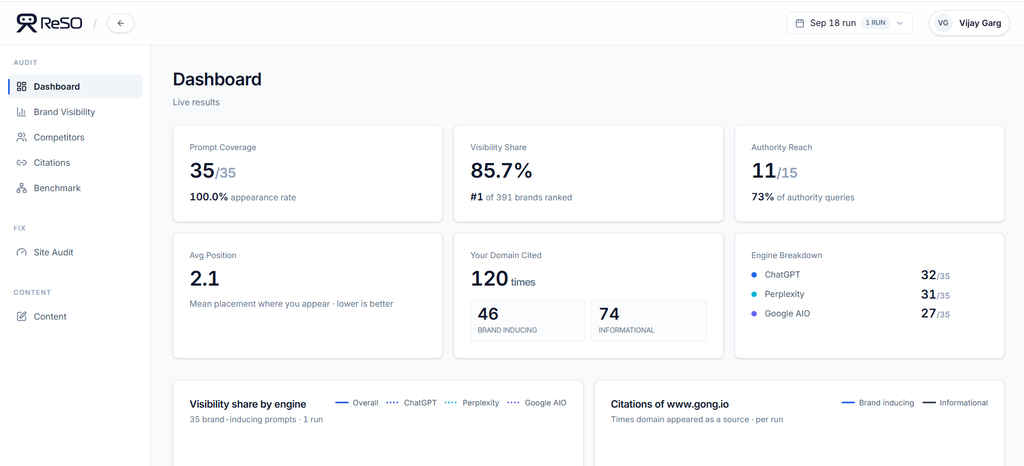
Task: Click the 32/35 ChatGPT score
Action: click(935, 275)
